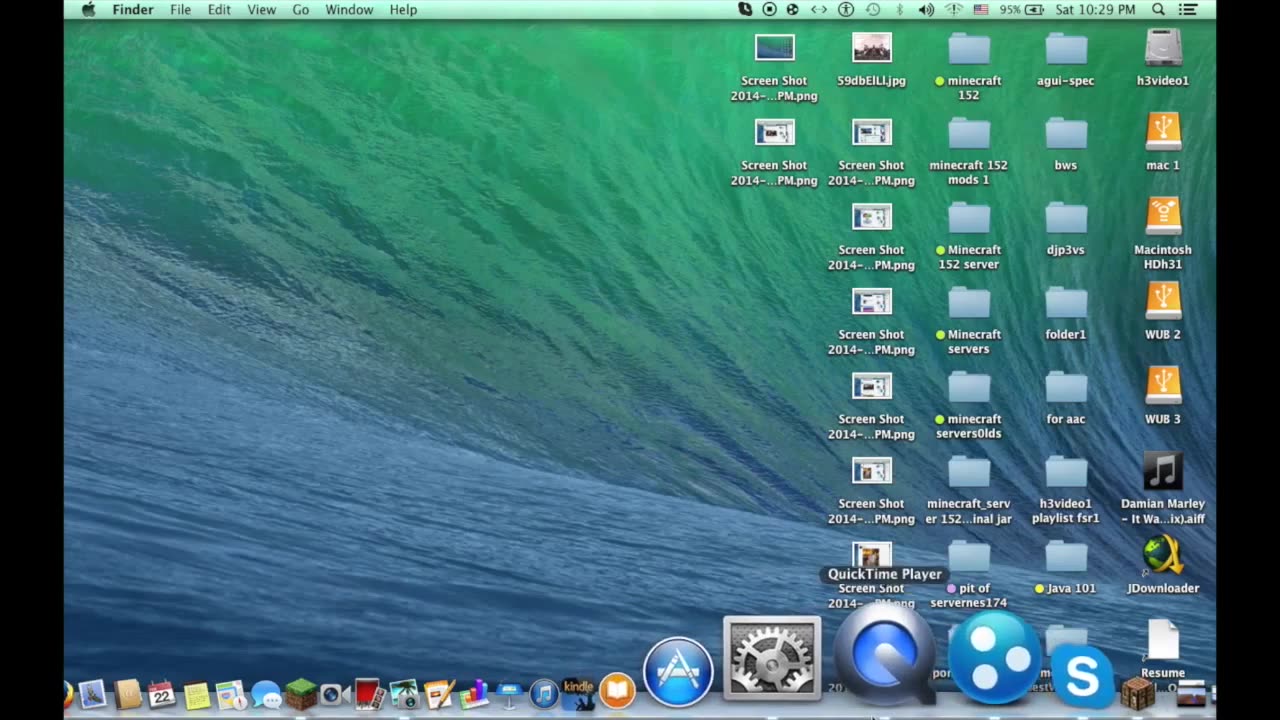This screenshot has width=1280, height=720.
Task: Select the 59dbElLl.jpg image thumbnail
Action: [x=871, y=48]
